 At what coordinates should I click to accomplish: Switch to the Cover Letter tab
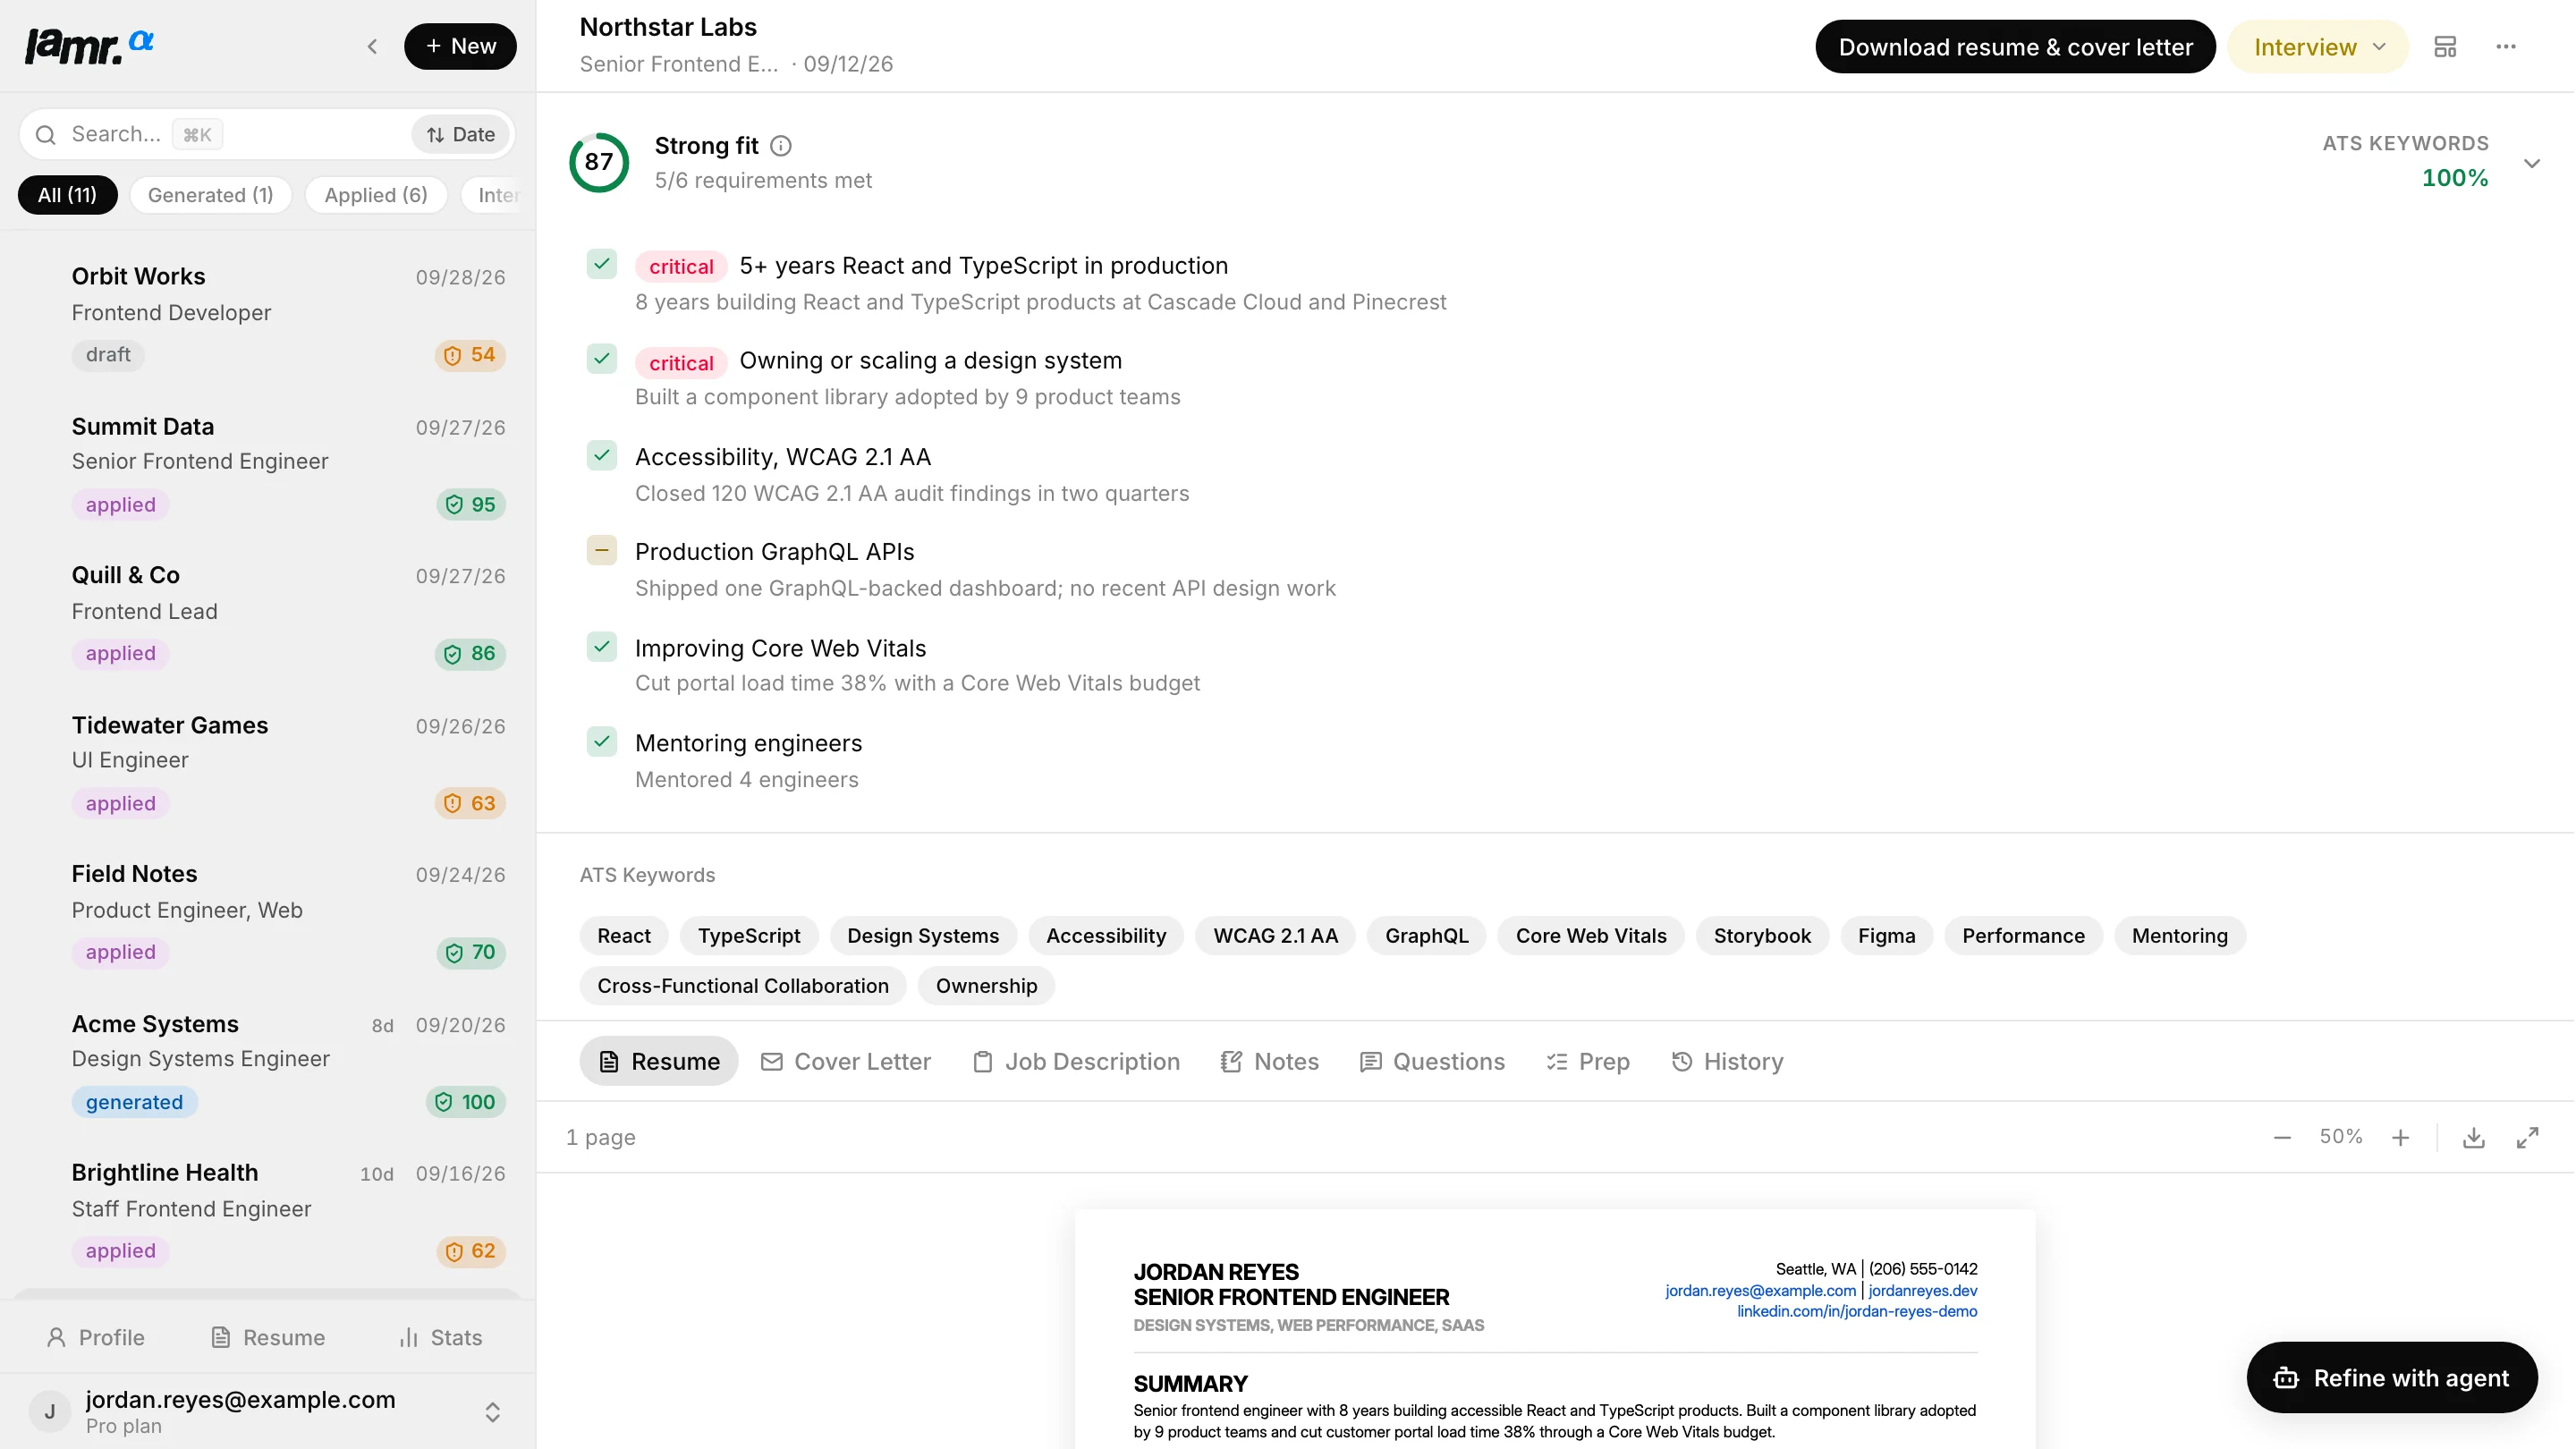pyautogui.click(x=845, y=1061)
